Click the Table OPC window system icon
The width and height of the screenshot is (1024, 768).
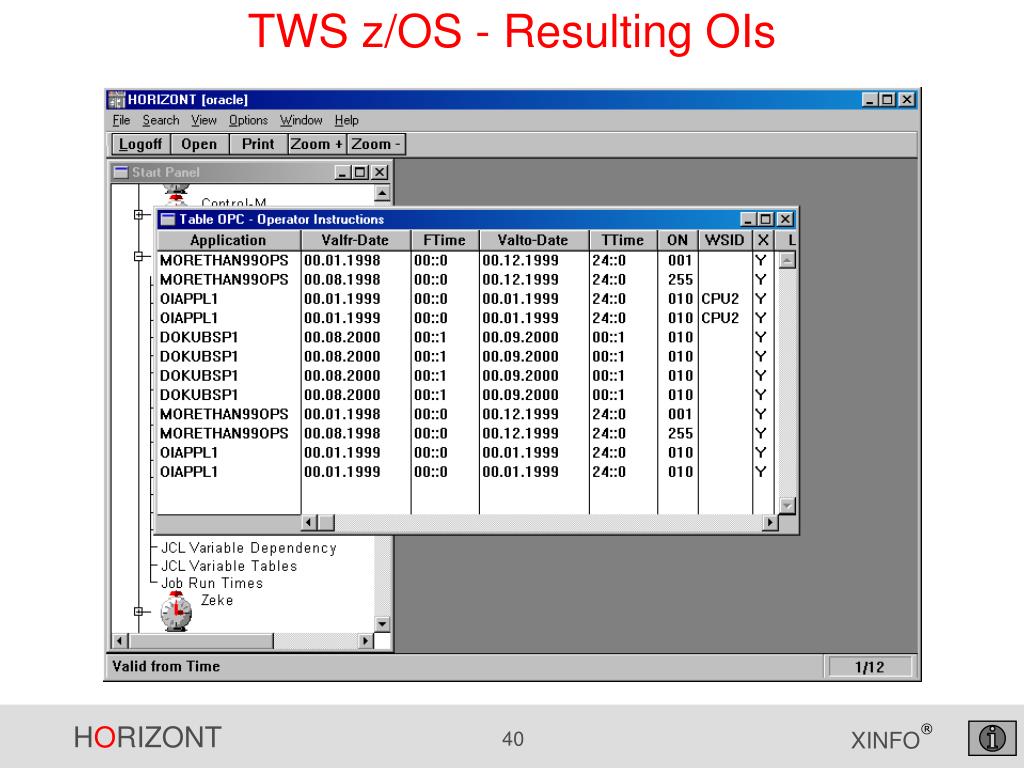[168, 219]
